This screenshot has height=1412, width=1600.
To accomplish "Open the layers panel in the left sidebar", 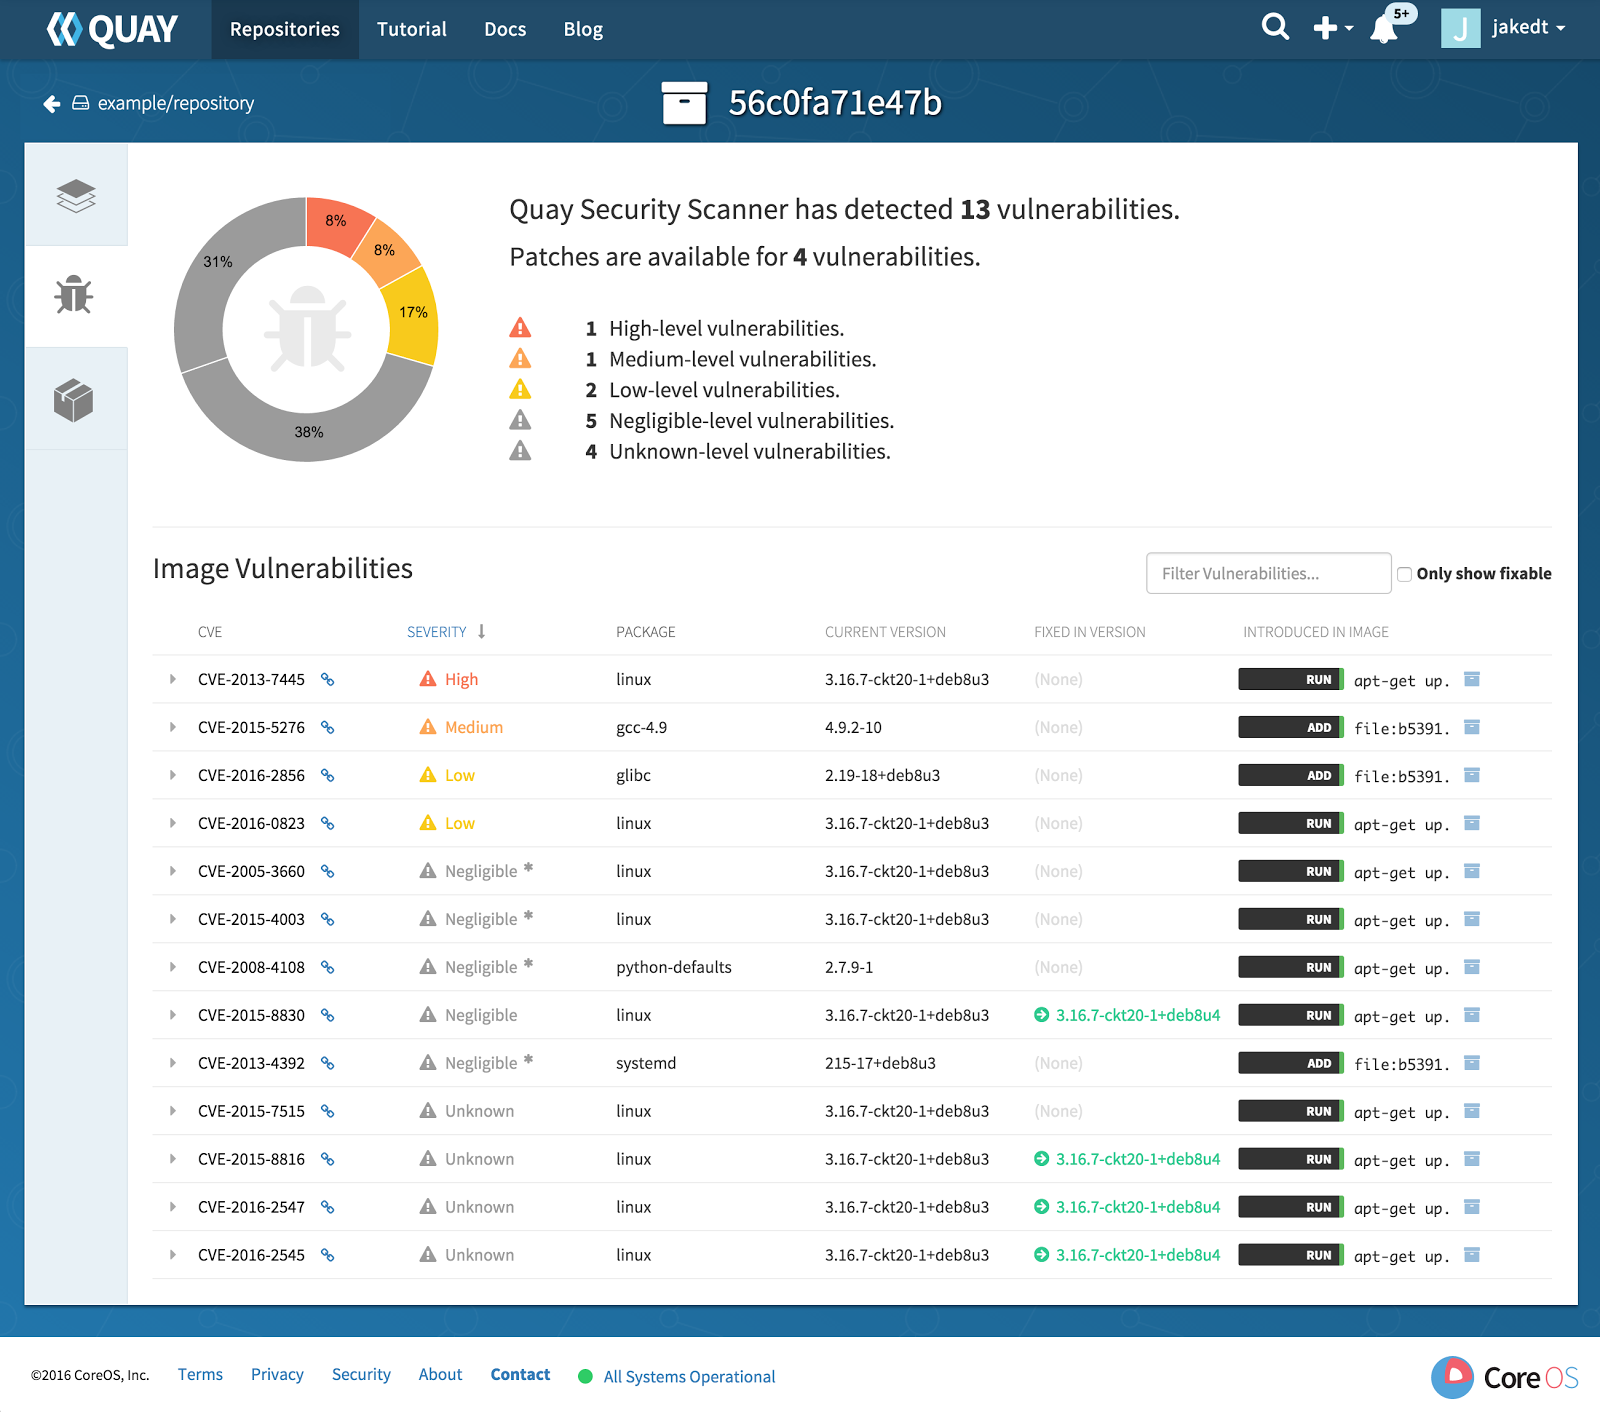I will pos(77,194).
